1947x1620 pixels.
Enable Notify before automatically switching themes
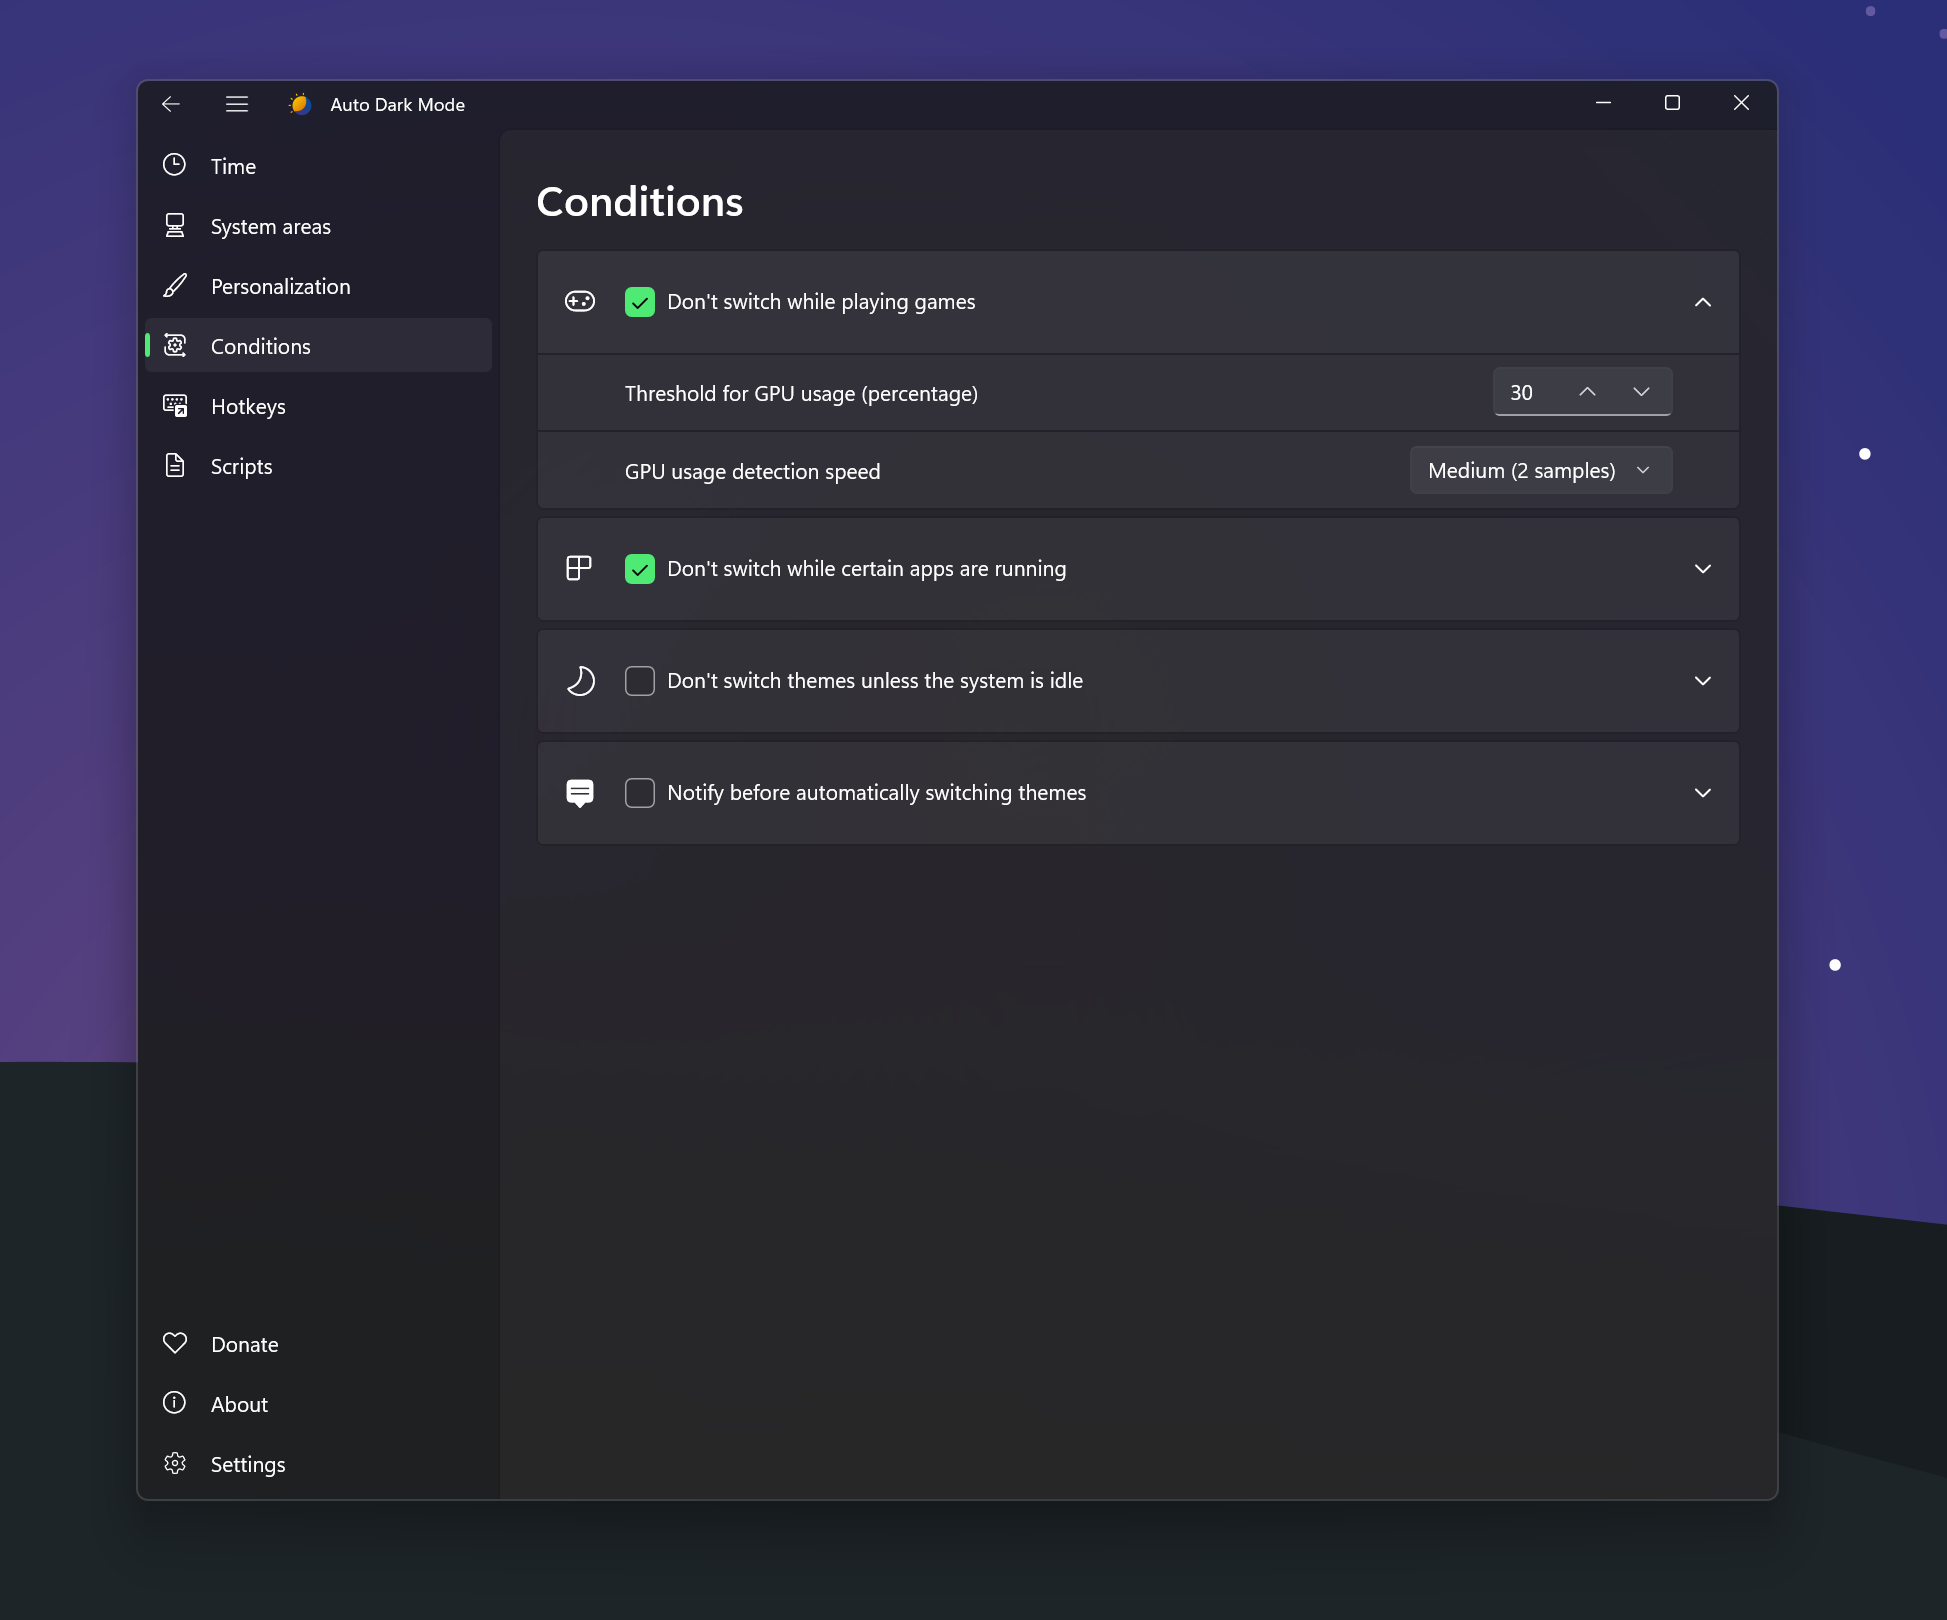[640, 793]
